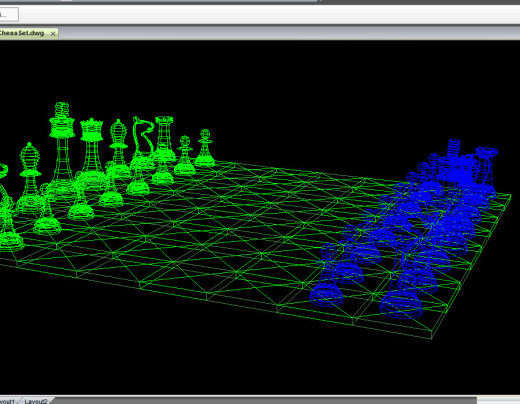Open the Layout2 tab
This screenshot has height=404, width=520.
tap(36, 401)
